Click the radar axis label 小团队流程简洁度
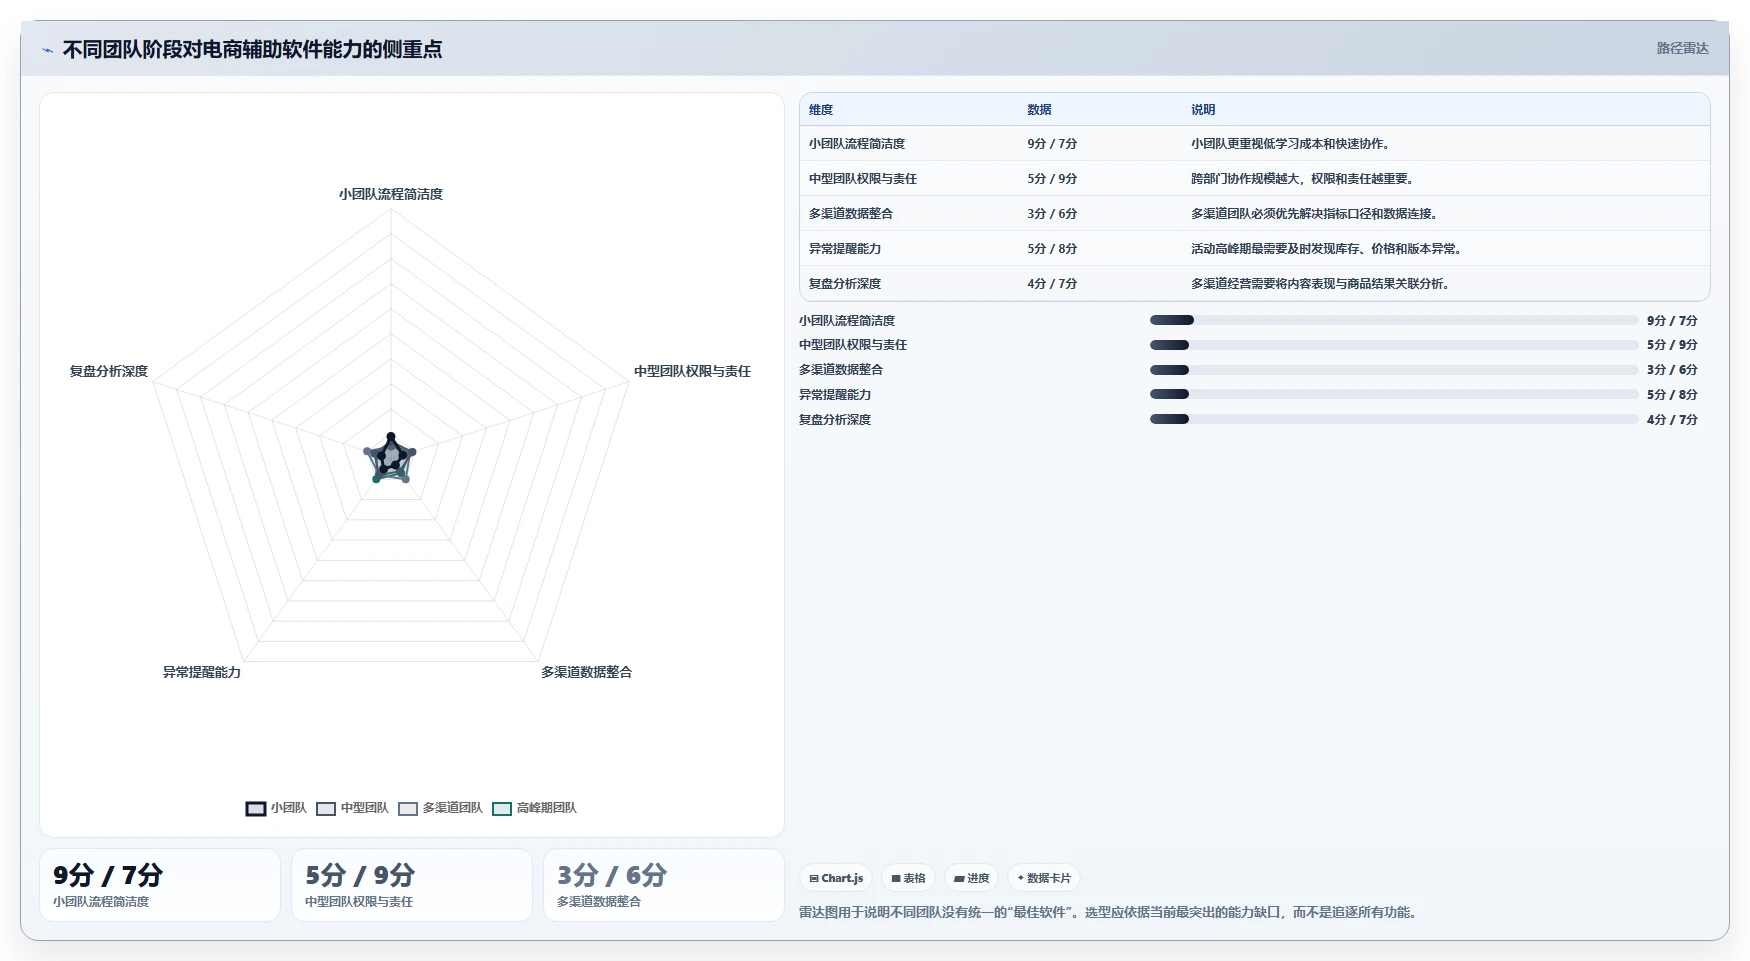 [391, 194]
